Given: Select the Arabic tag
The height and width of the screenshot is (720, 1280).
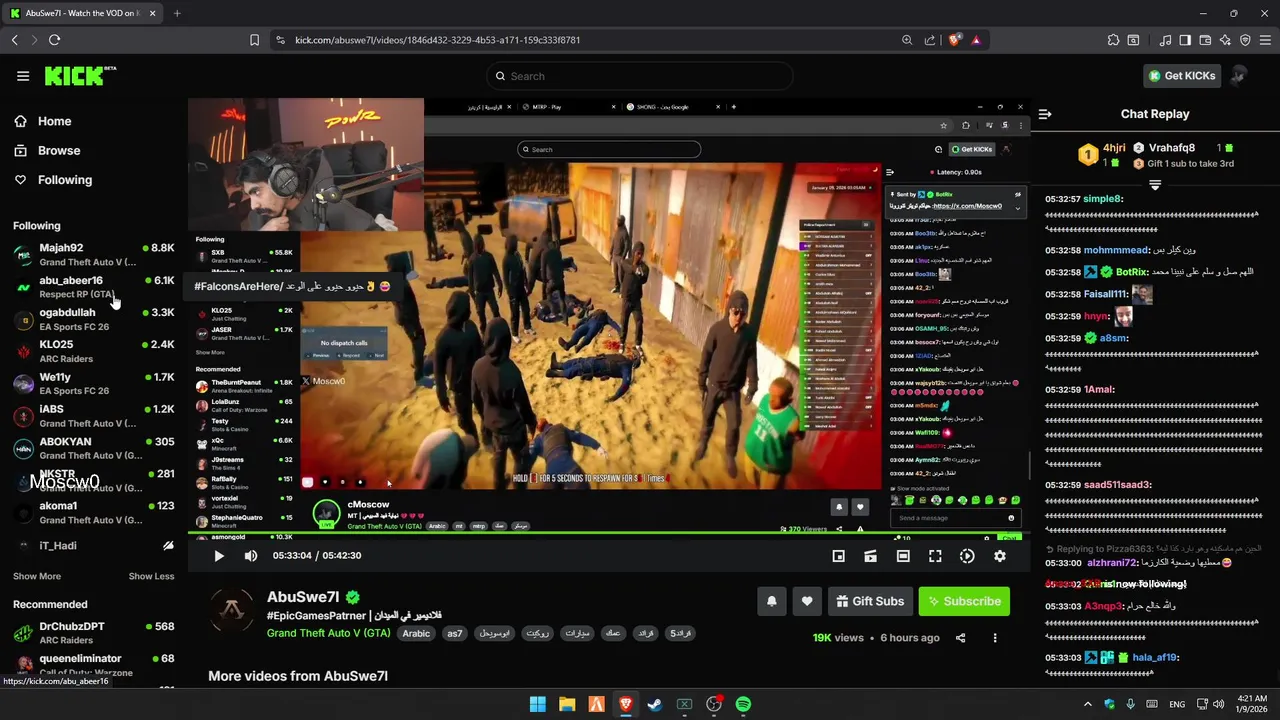Looking at the screenshot, I should [416, 633].
